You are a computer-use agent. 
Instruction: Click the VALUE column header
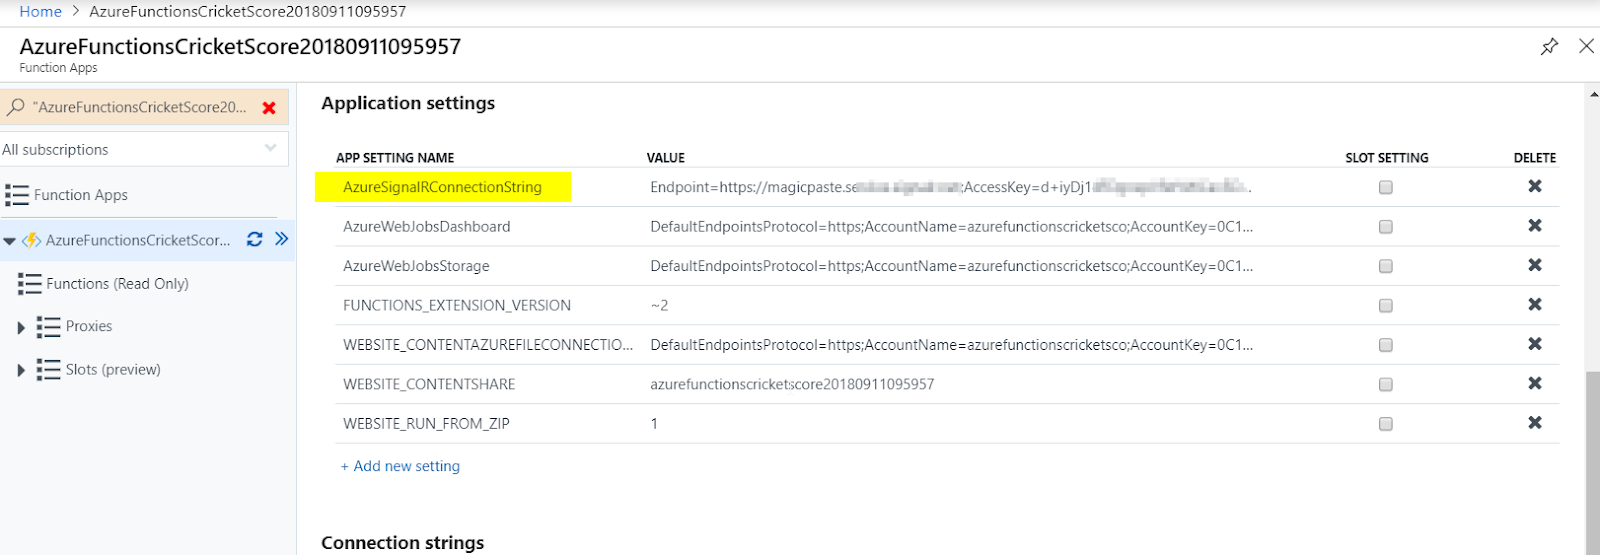pyautogui.click(x=666, y=158)
